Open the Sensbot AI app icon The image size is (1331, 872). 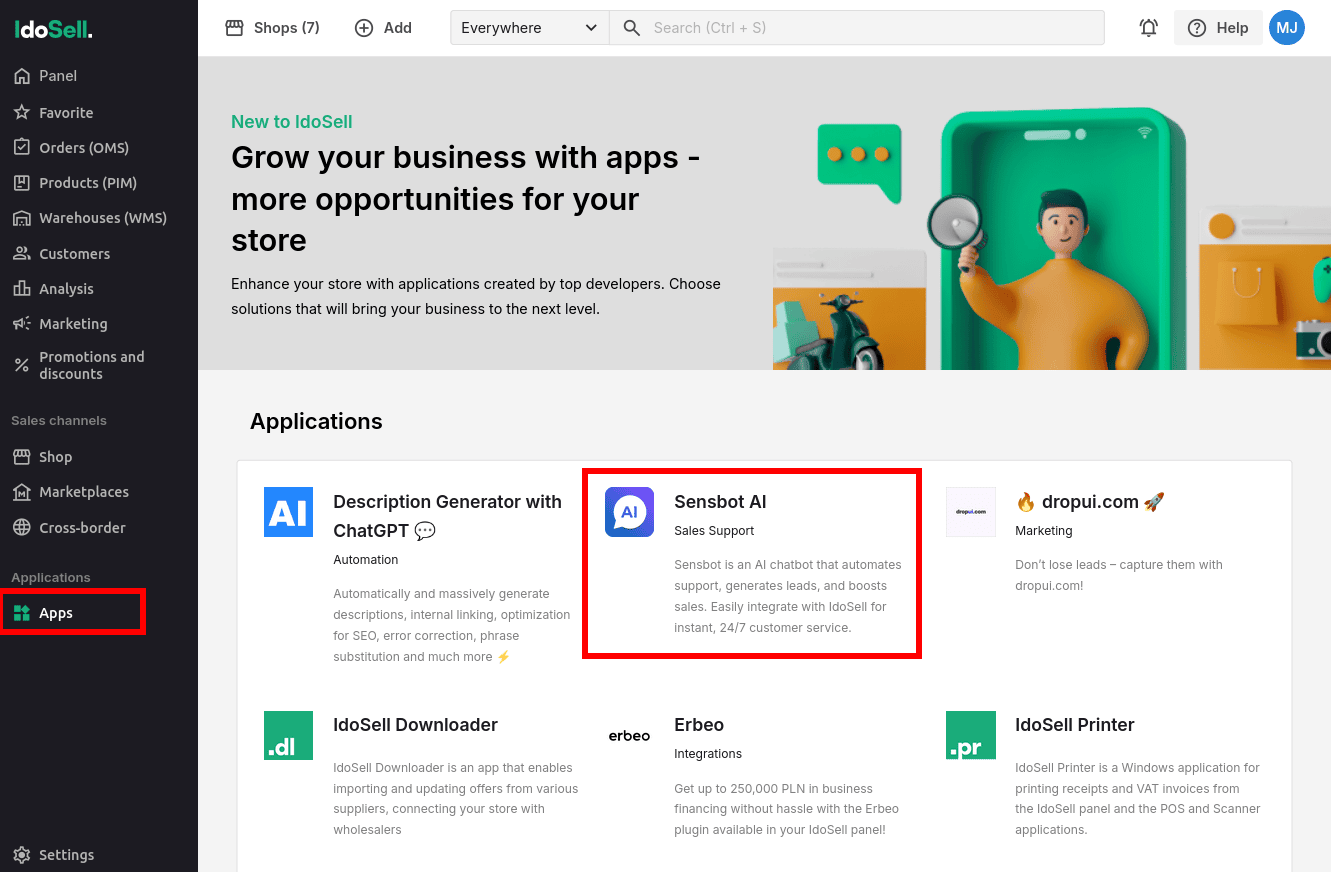[x=629, y=512]
